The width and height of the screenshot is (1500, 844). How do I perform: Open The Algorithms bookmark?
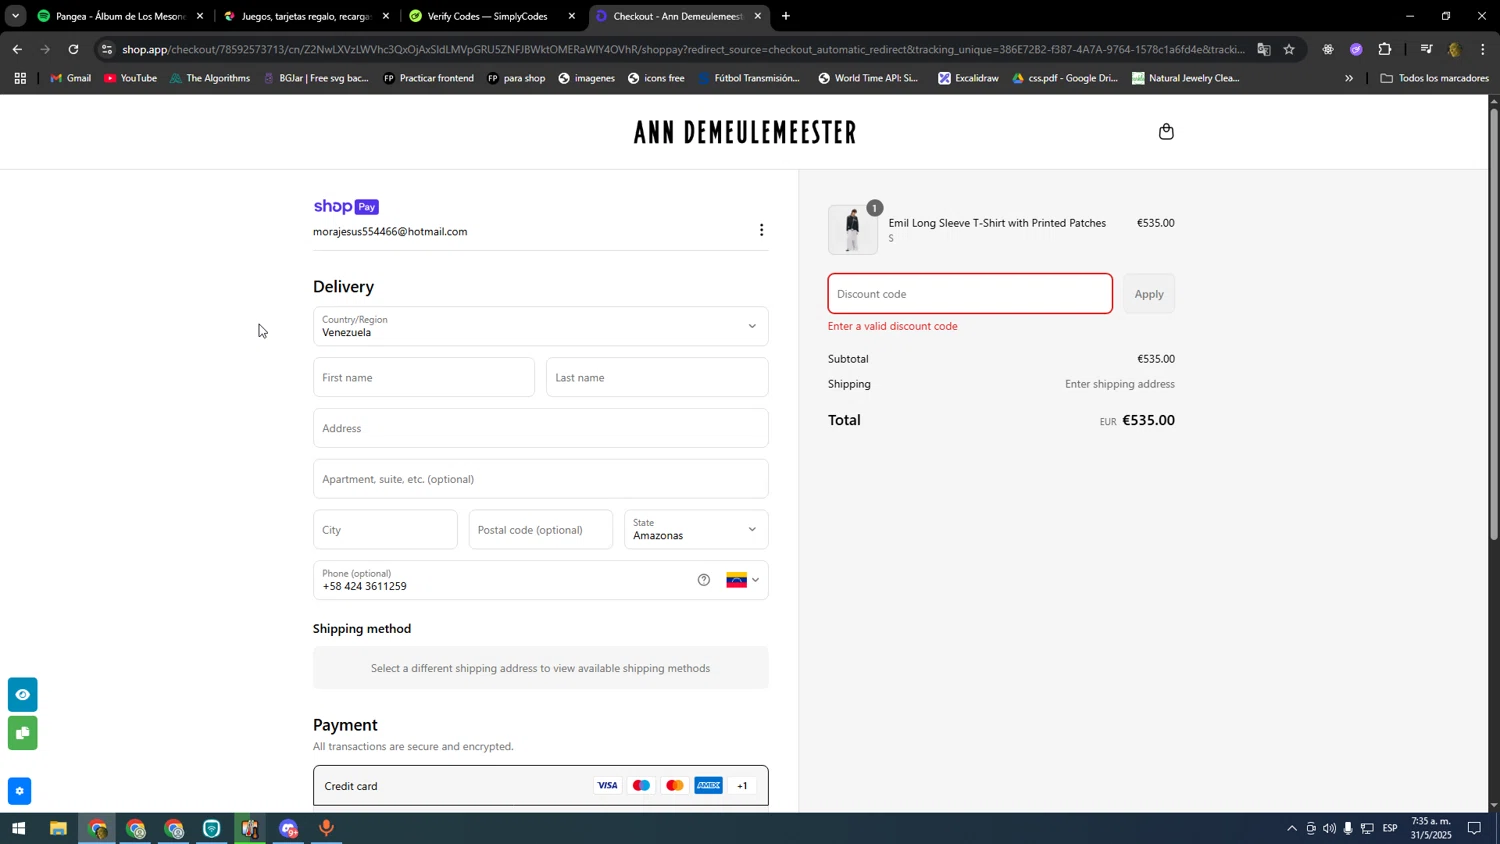[x=210, y=78]
